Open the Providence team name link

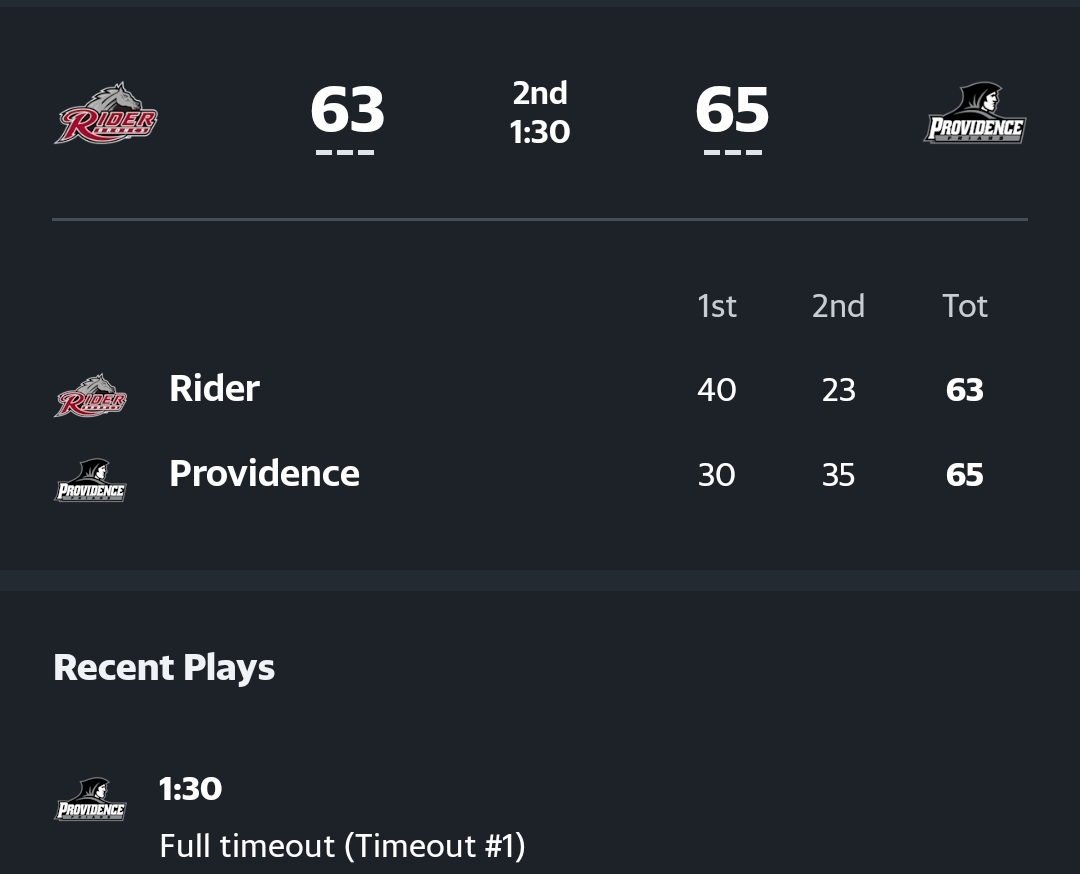click(264, 473)
